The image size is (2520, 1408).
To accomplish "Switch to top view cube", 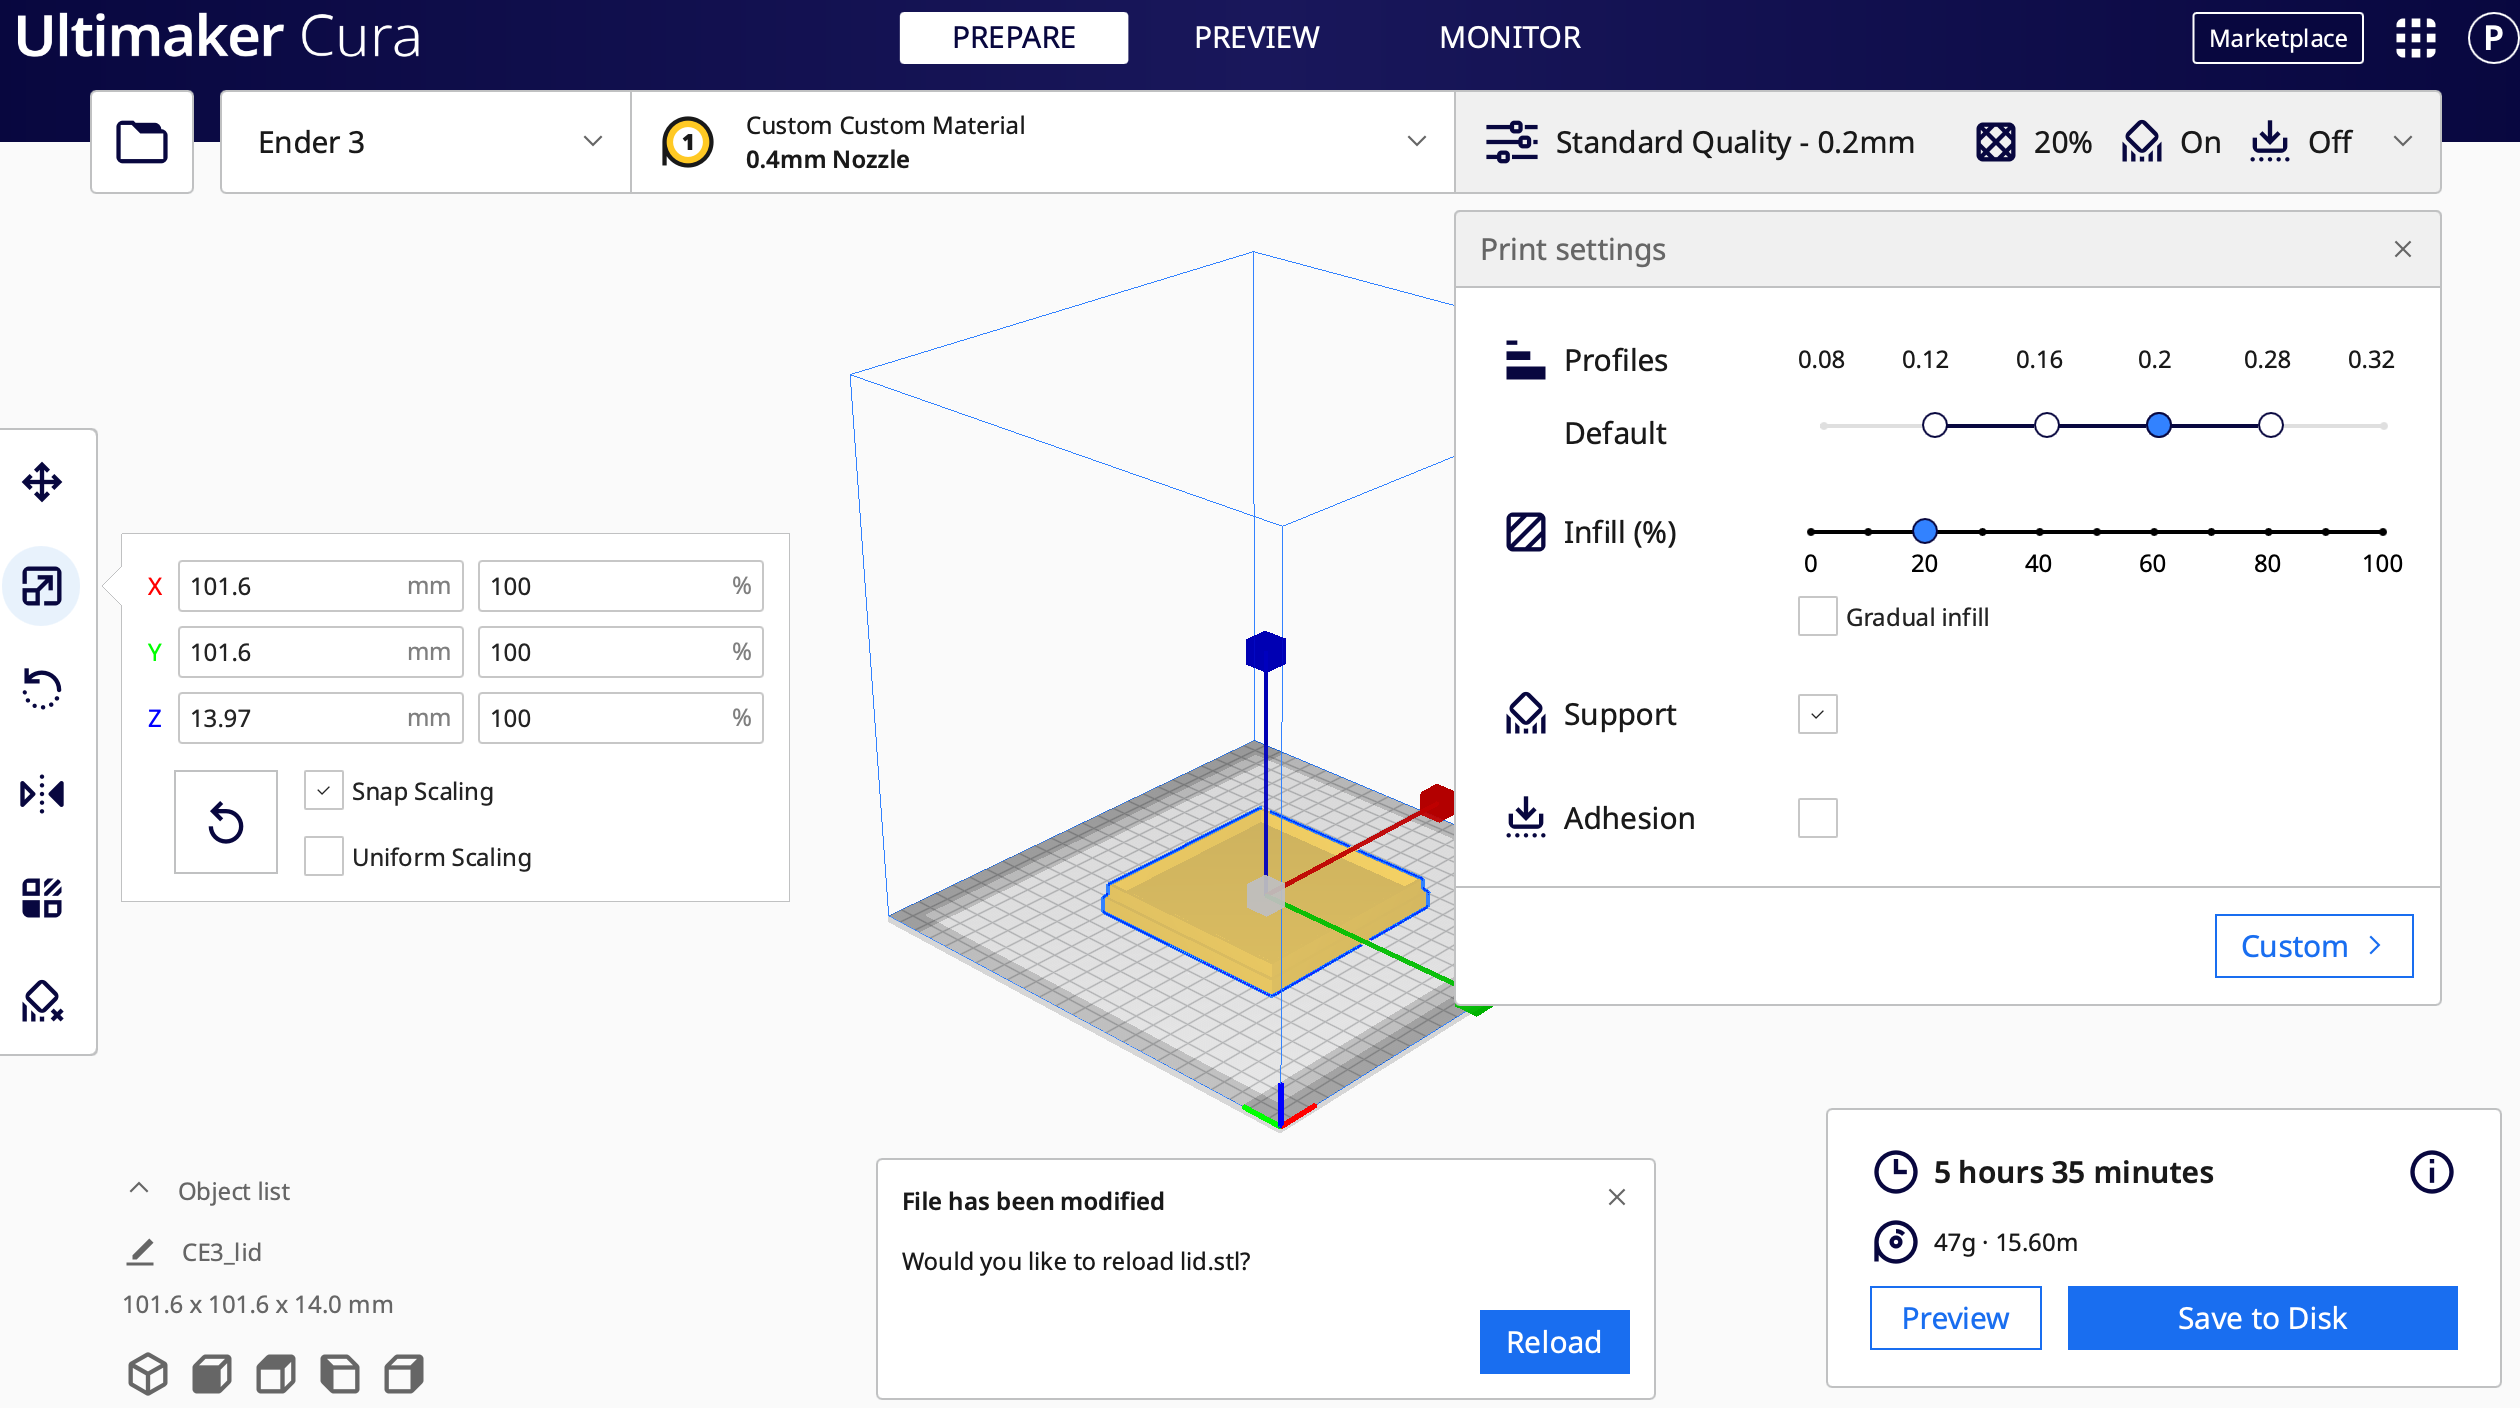I will point(276,1374).
